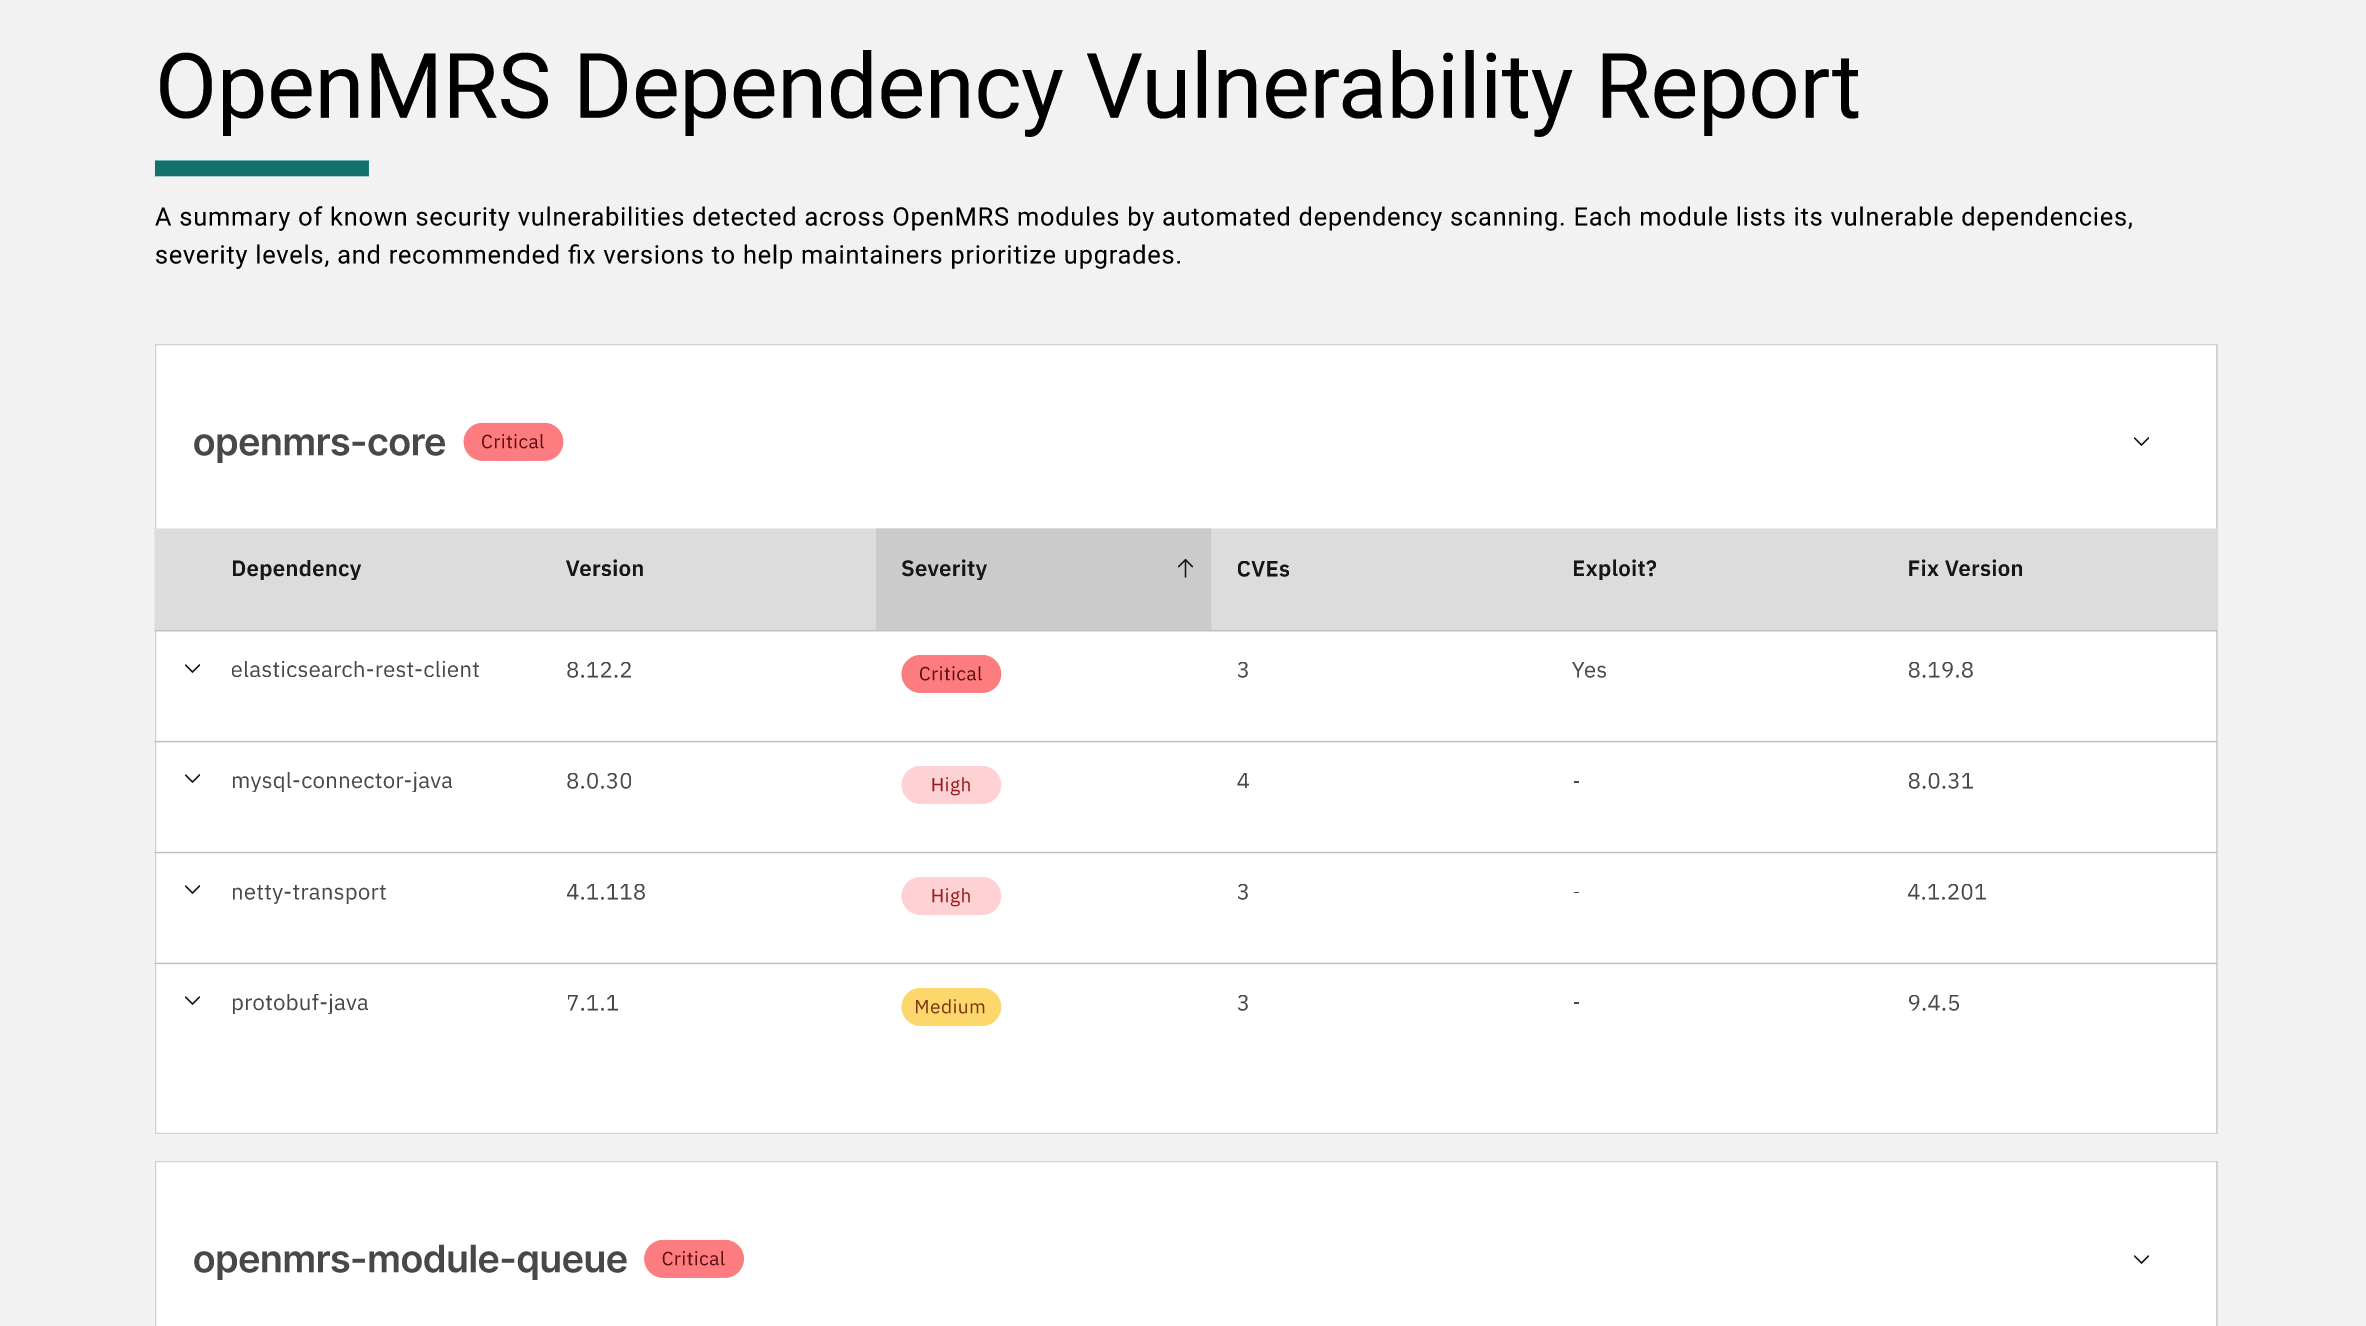The height and width of the screenshot is (1326, 2366).
Task: Sort by Dependency column header
Action: (296, 569)
